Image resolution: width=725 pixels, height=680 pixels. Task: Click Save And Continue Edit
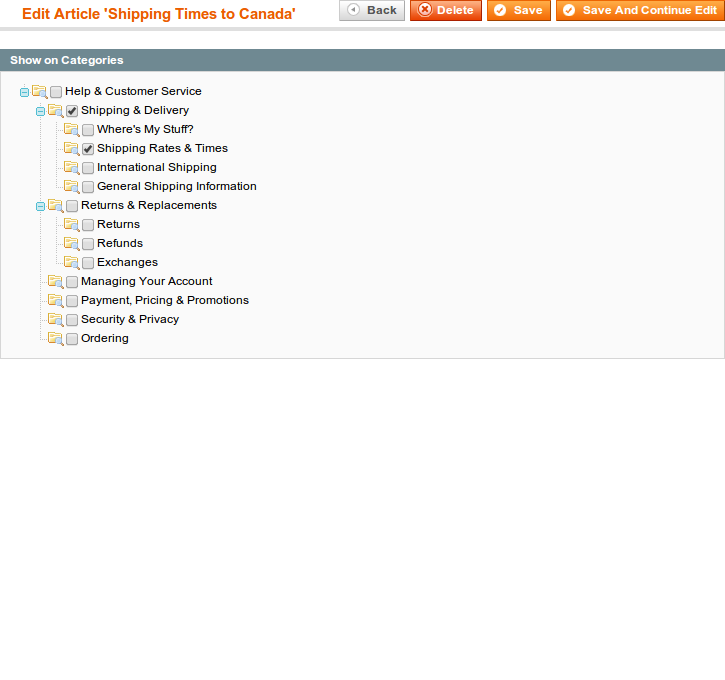pos(640,10)
